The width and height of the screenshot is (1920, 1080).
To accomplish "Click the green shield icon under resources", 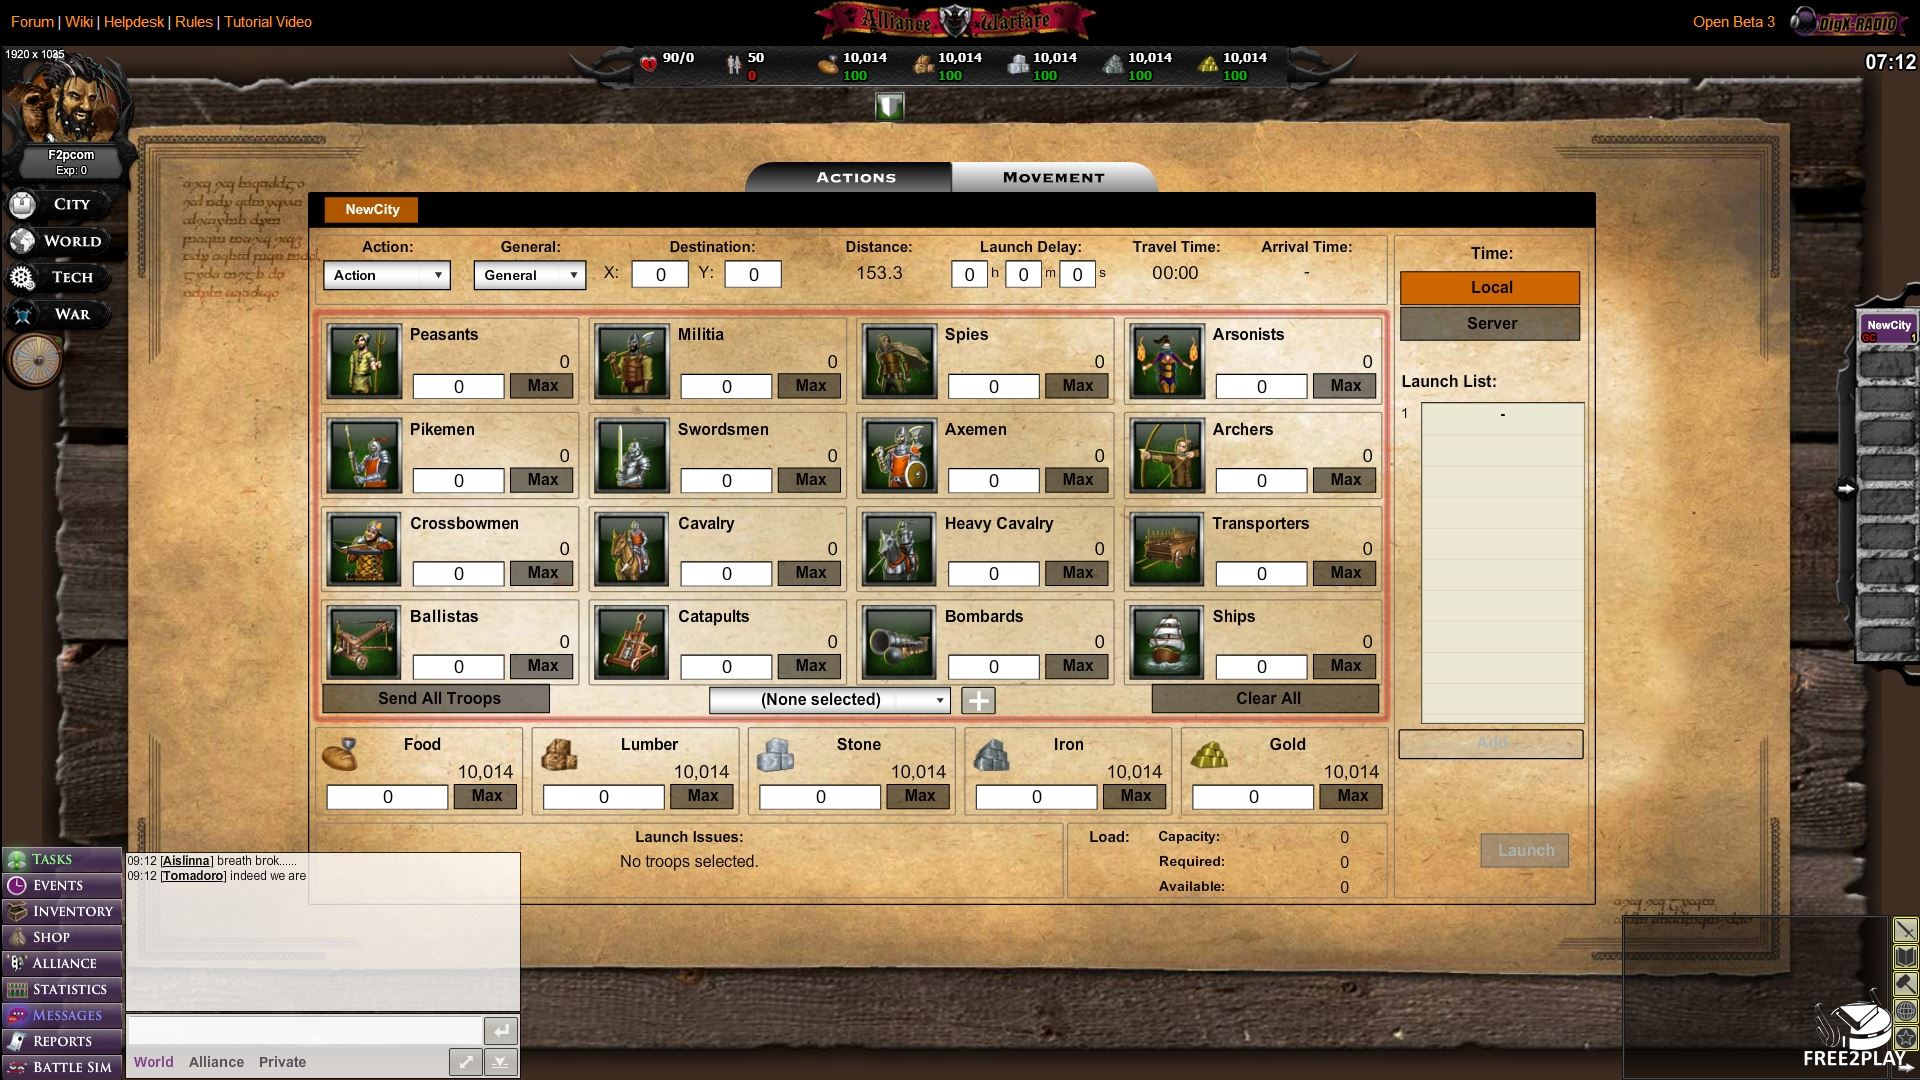I will [x=889, y=106].
